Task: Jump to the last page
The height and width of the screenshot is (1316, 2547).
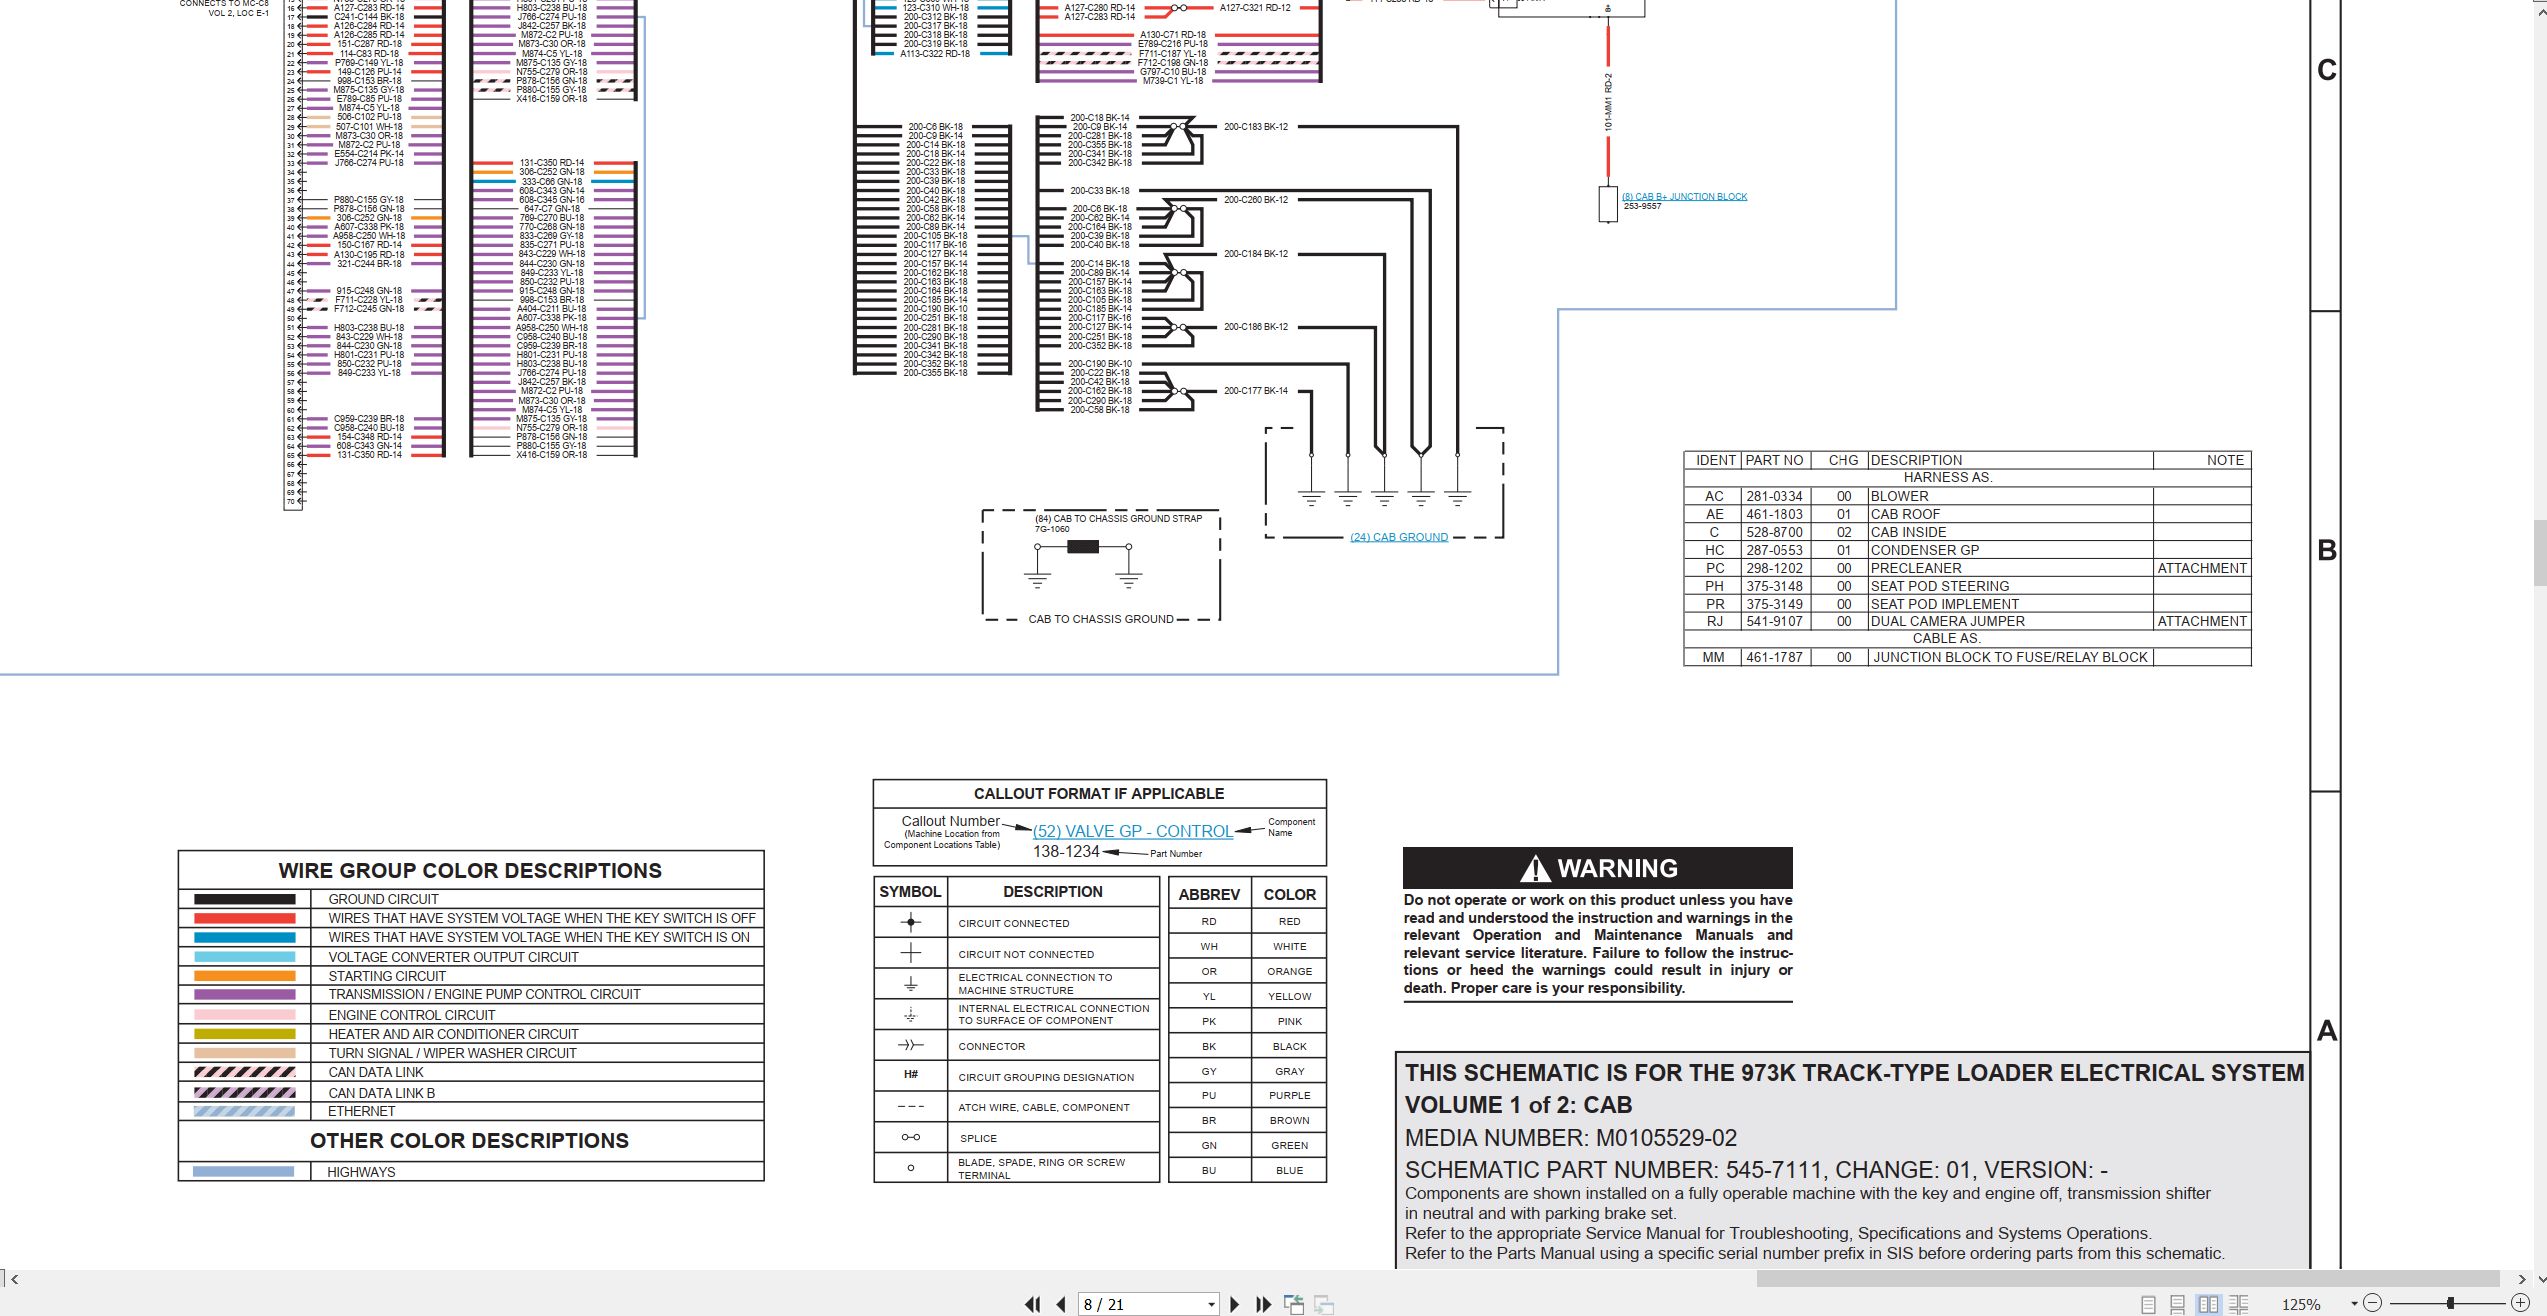Action: tap(1263, 1304)
